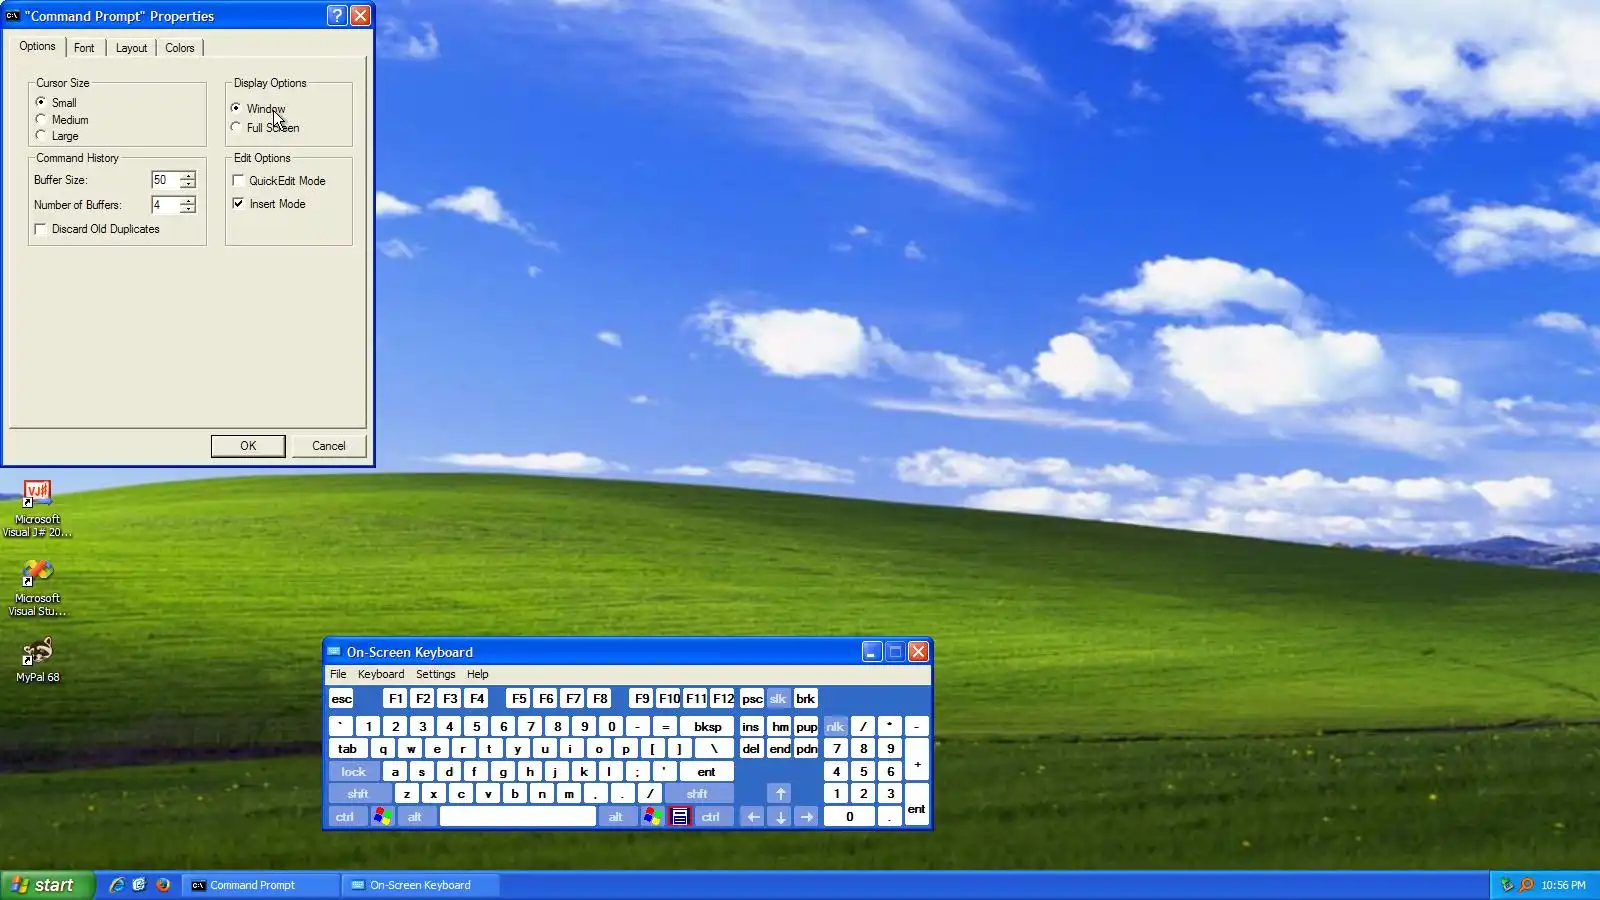
Task: Click system tray search icon
Action: pyautogui.click(x=1526, y=885)
